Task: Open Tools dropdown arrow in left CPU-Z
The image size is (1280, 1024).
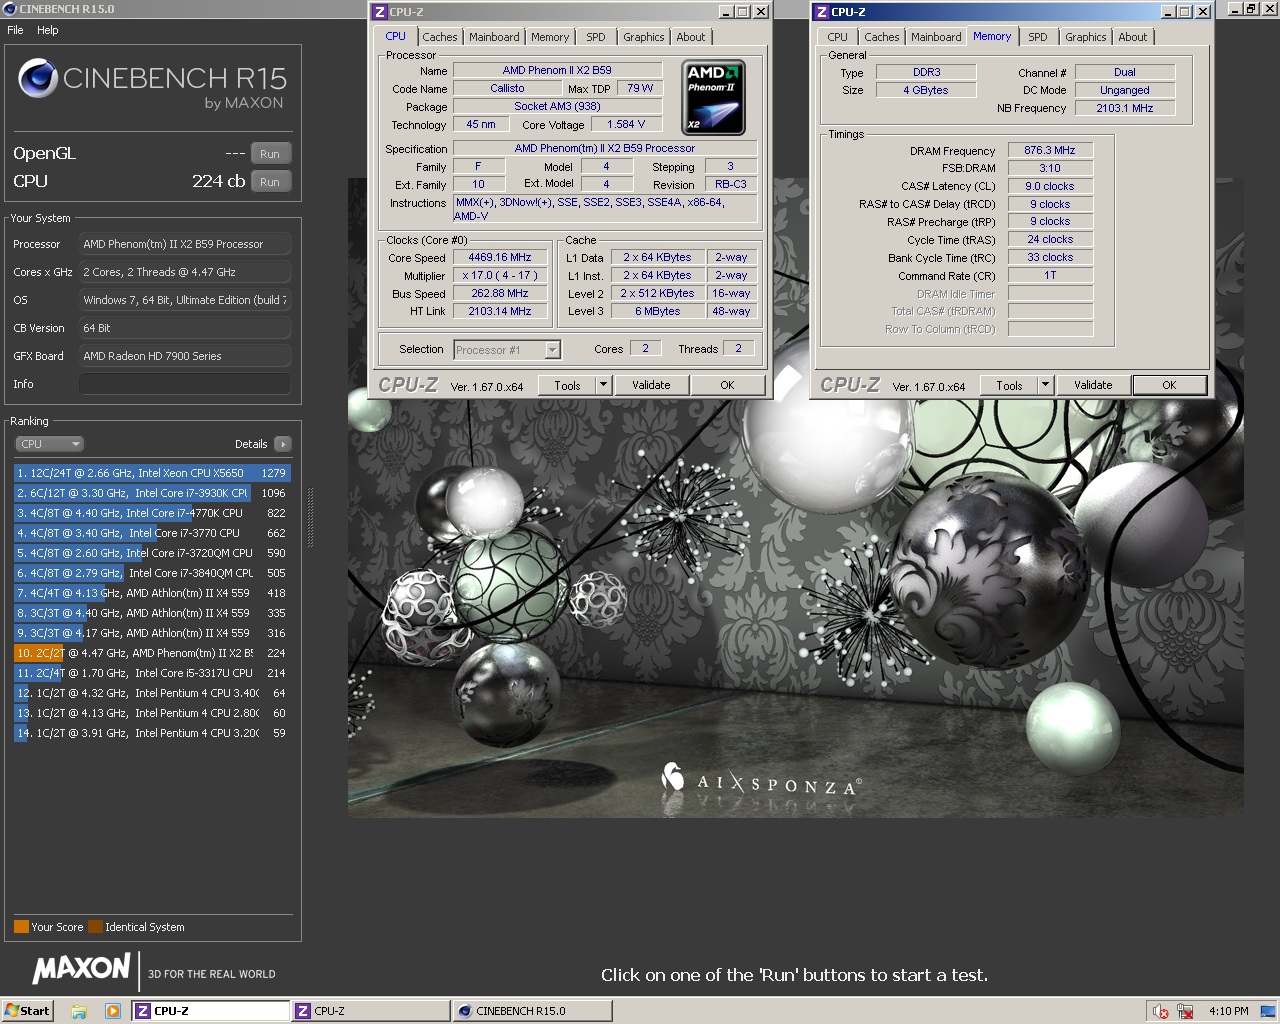Action: point(603,385)
